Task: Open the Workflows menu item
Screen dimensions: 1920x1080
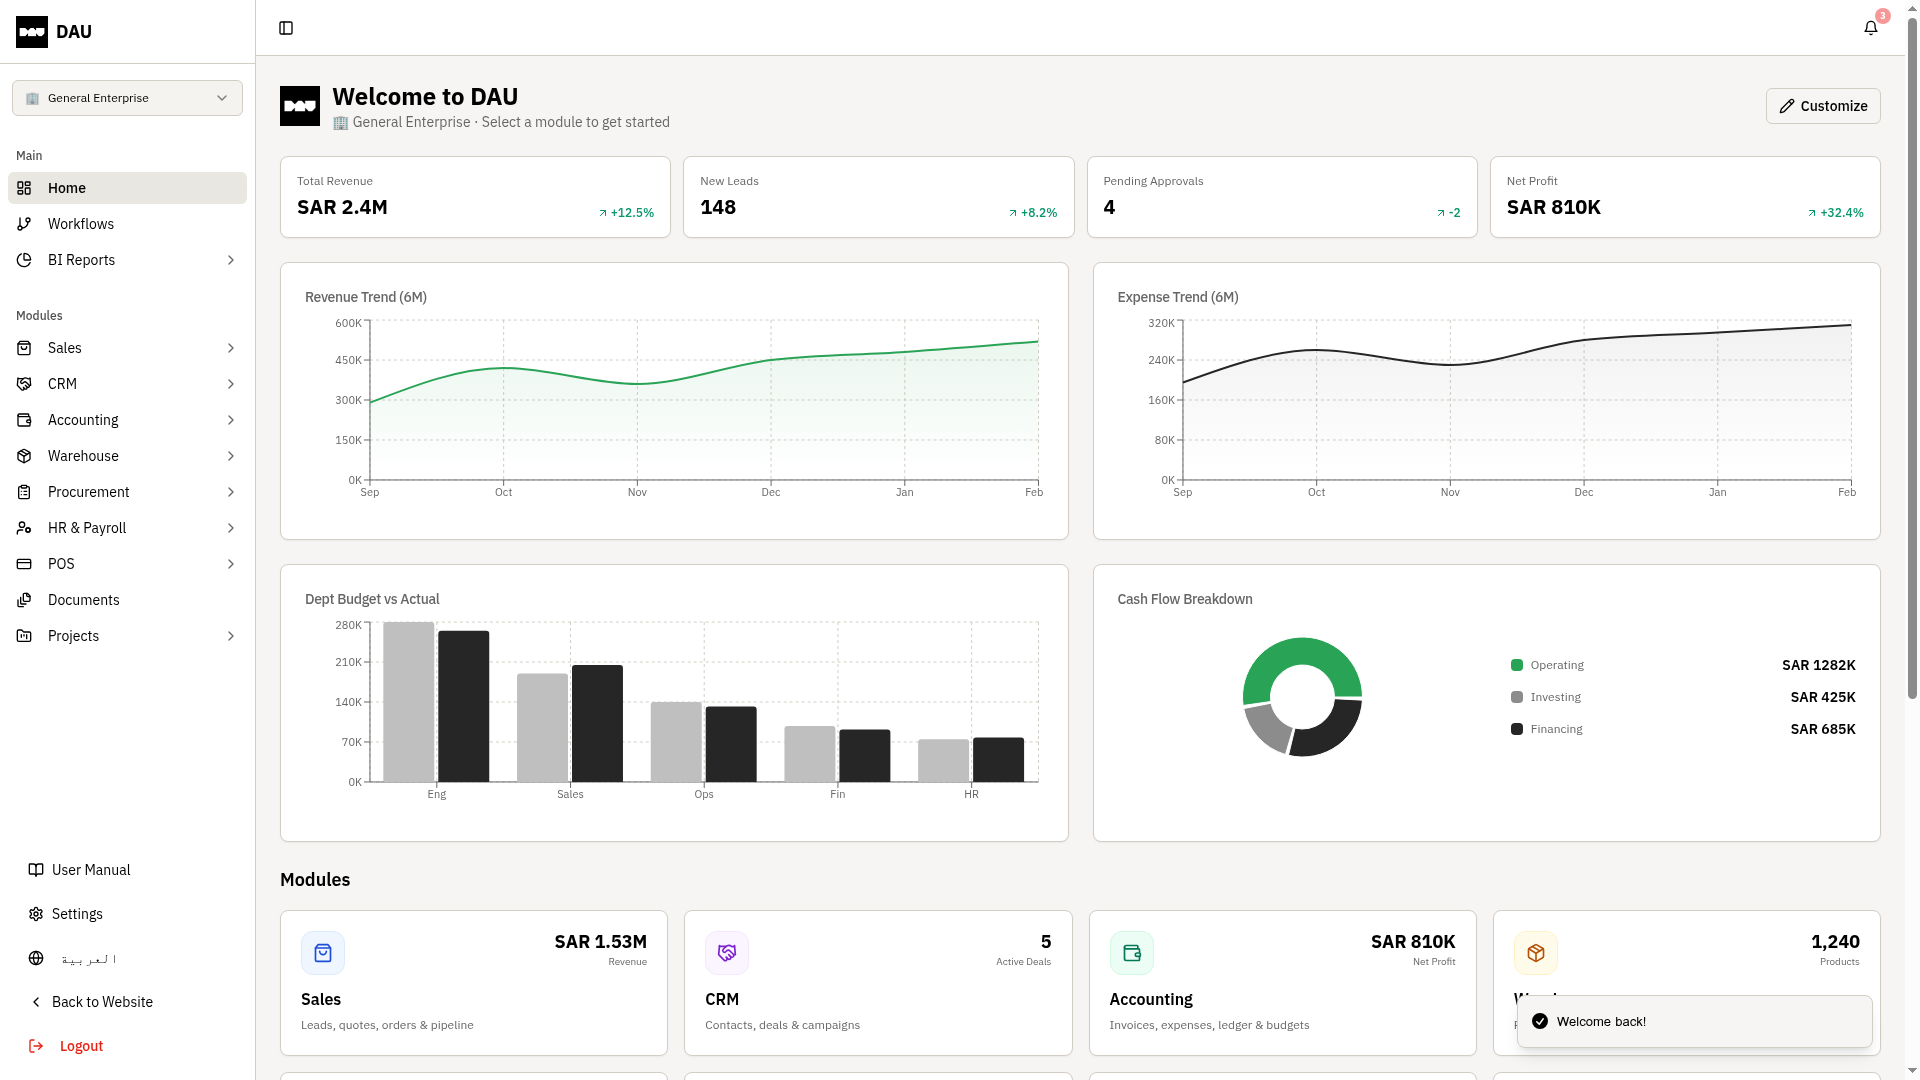Action: [81, 224]
